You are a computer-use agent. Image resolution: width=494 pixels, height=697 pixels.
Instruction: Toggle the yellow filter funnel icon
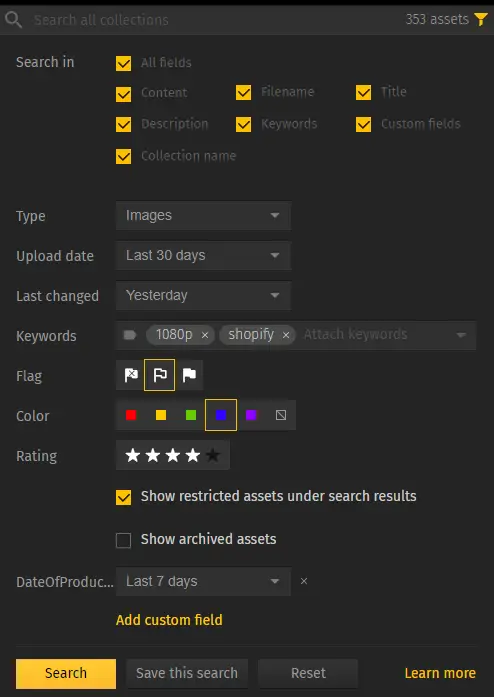[x=481, y=19]
